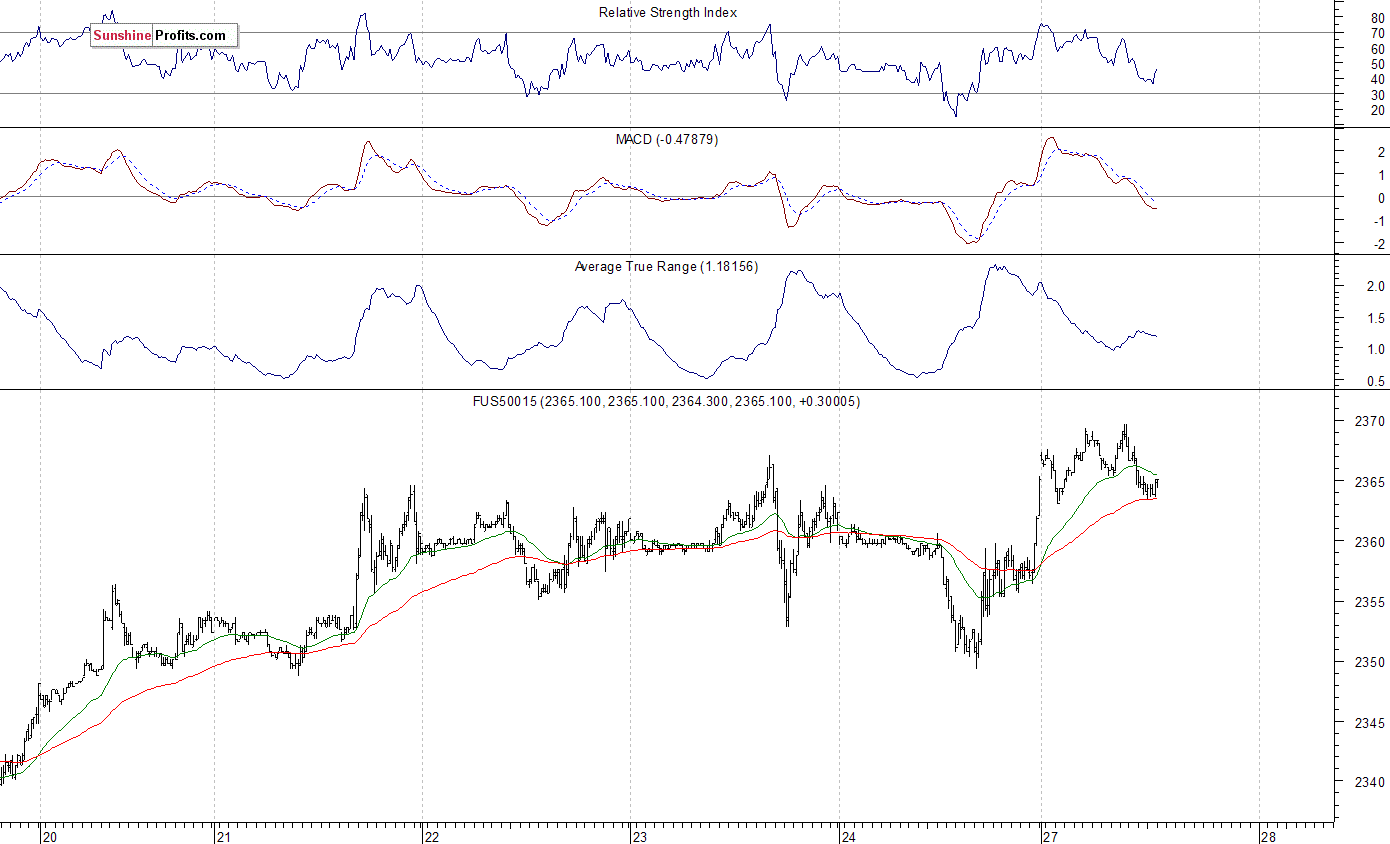Click the RSI 70 level label
The height and width of the screenshot is (844, 1390).
pos(1377,33)
